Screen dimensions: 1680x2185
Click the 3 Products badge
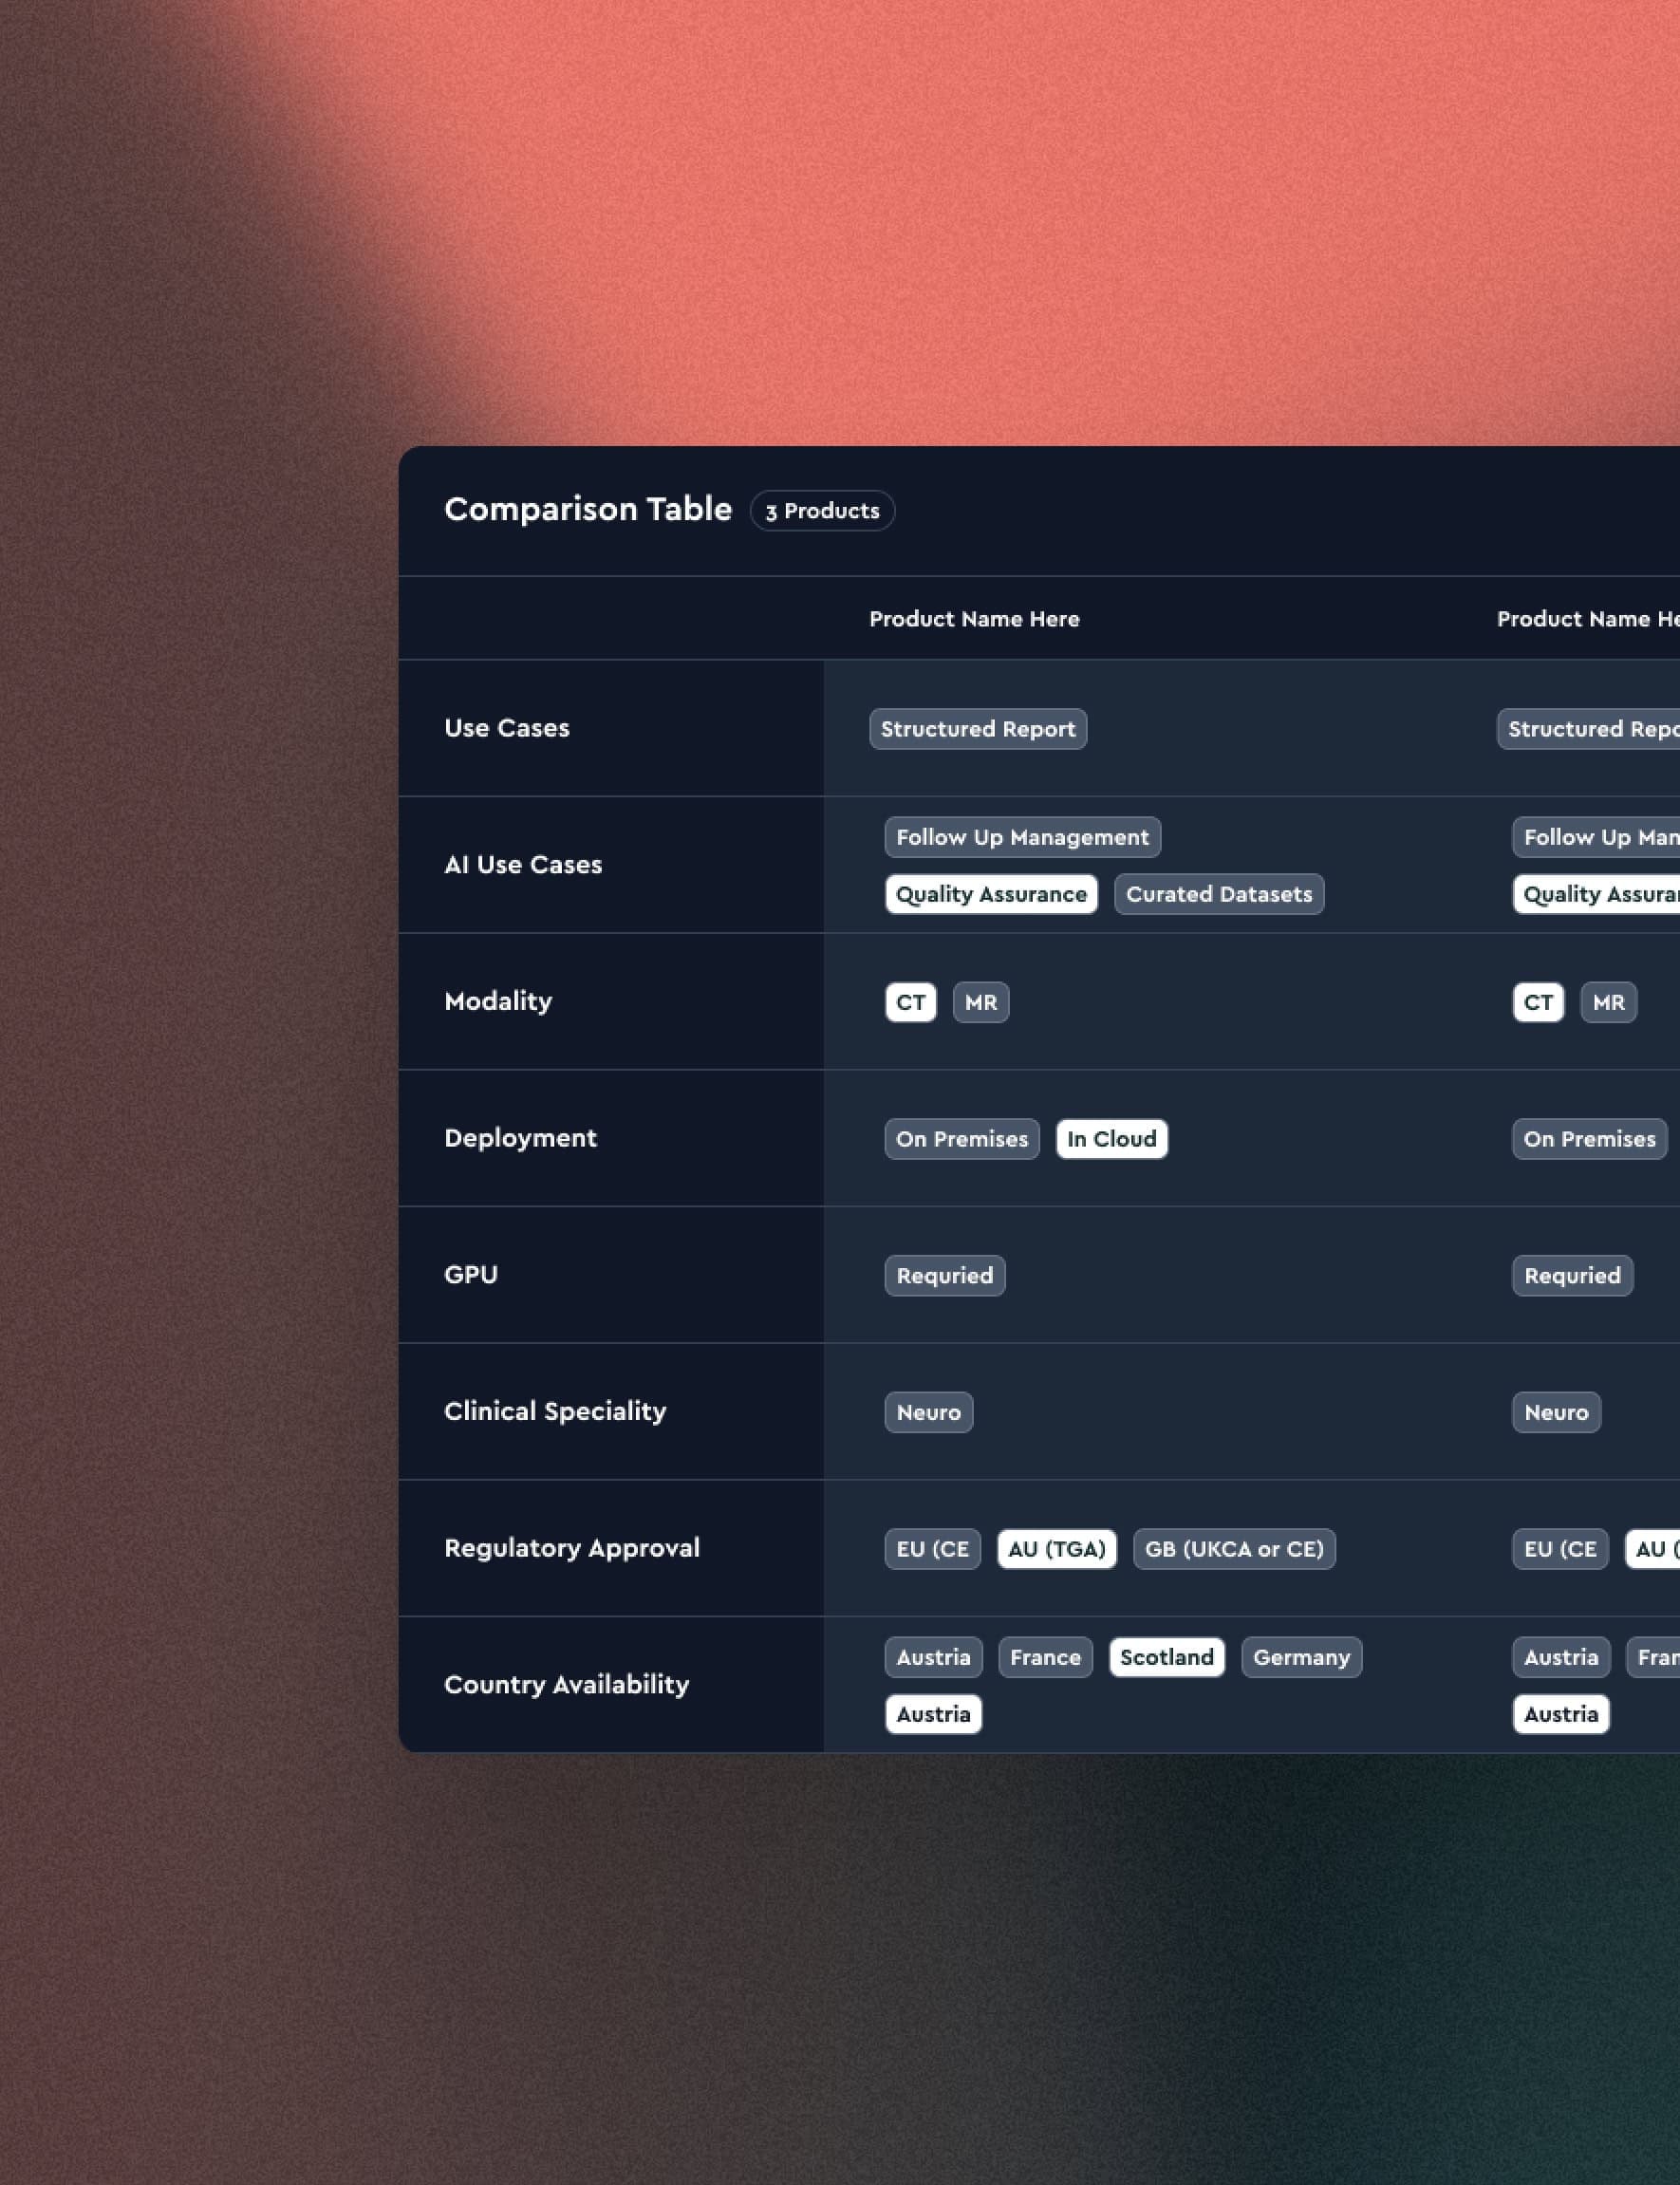click(822, 511)
